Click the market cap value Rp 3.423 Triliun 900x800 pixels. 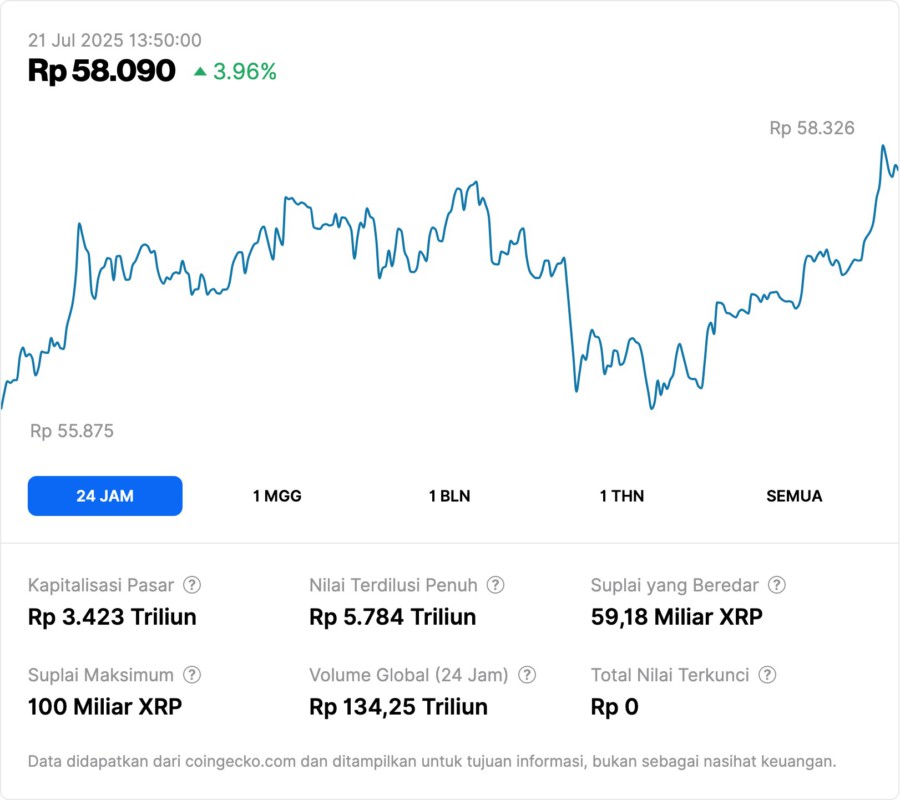pyautogui.click(x=112, y=617)
